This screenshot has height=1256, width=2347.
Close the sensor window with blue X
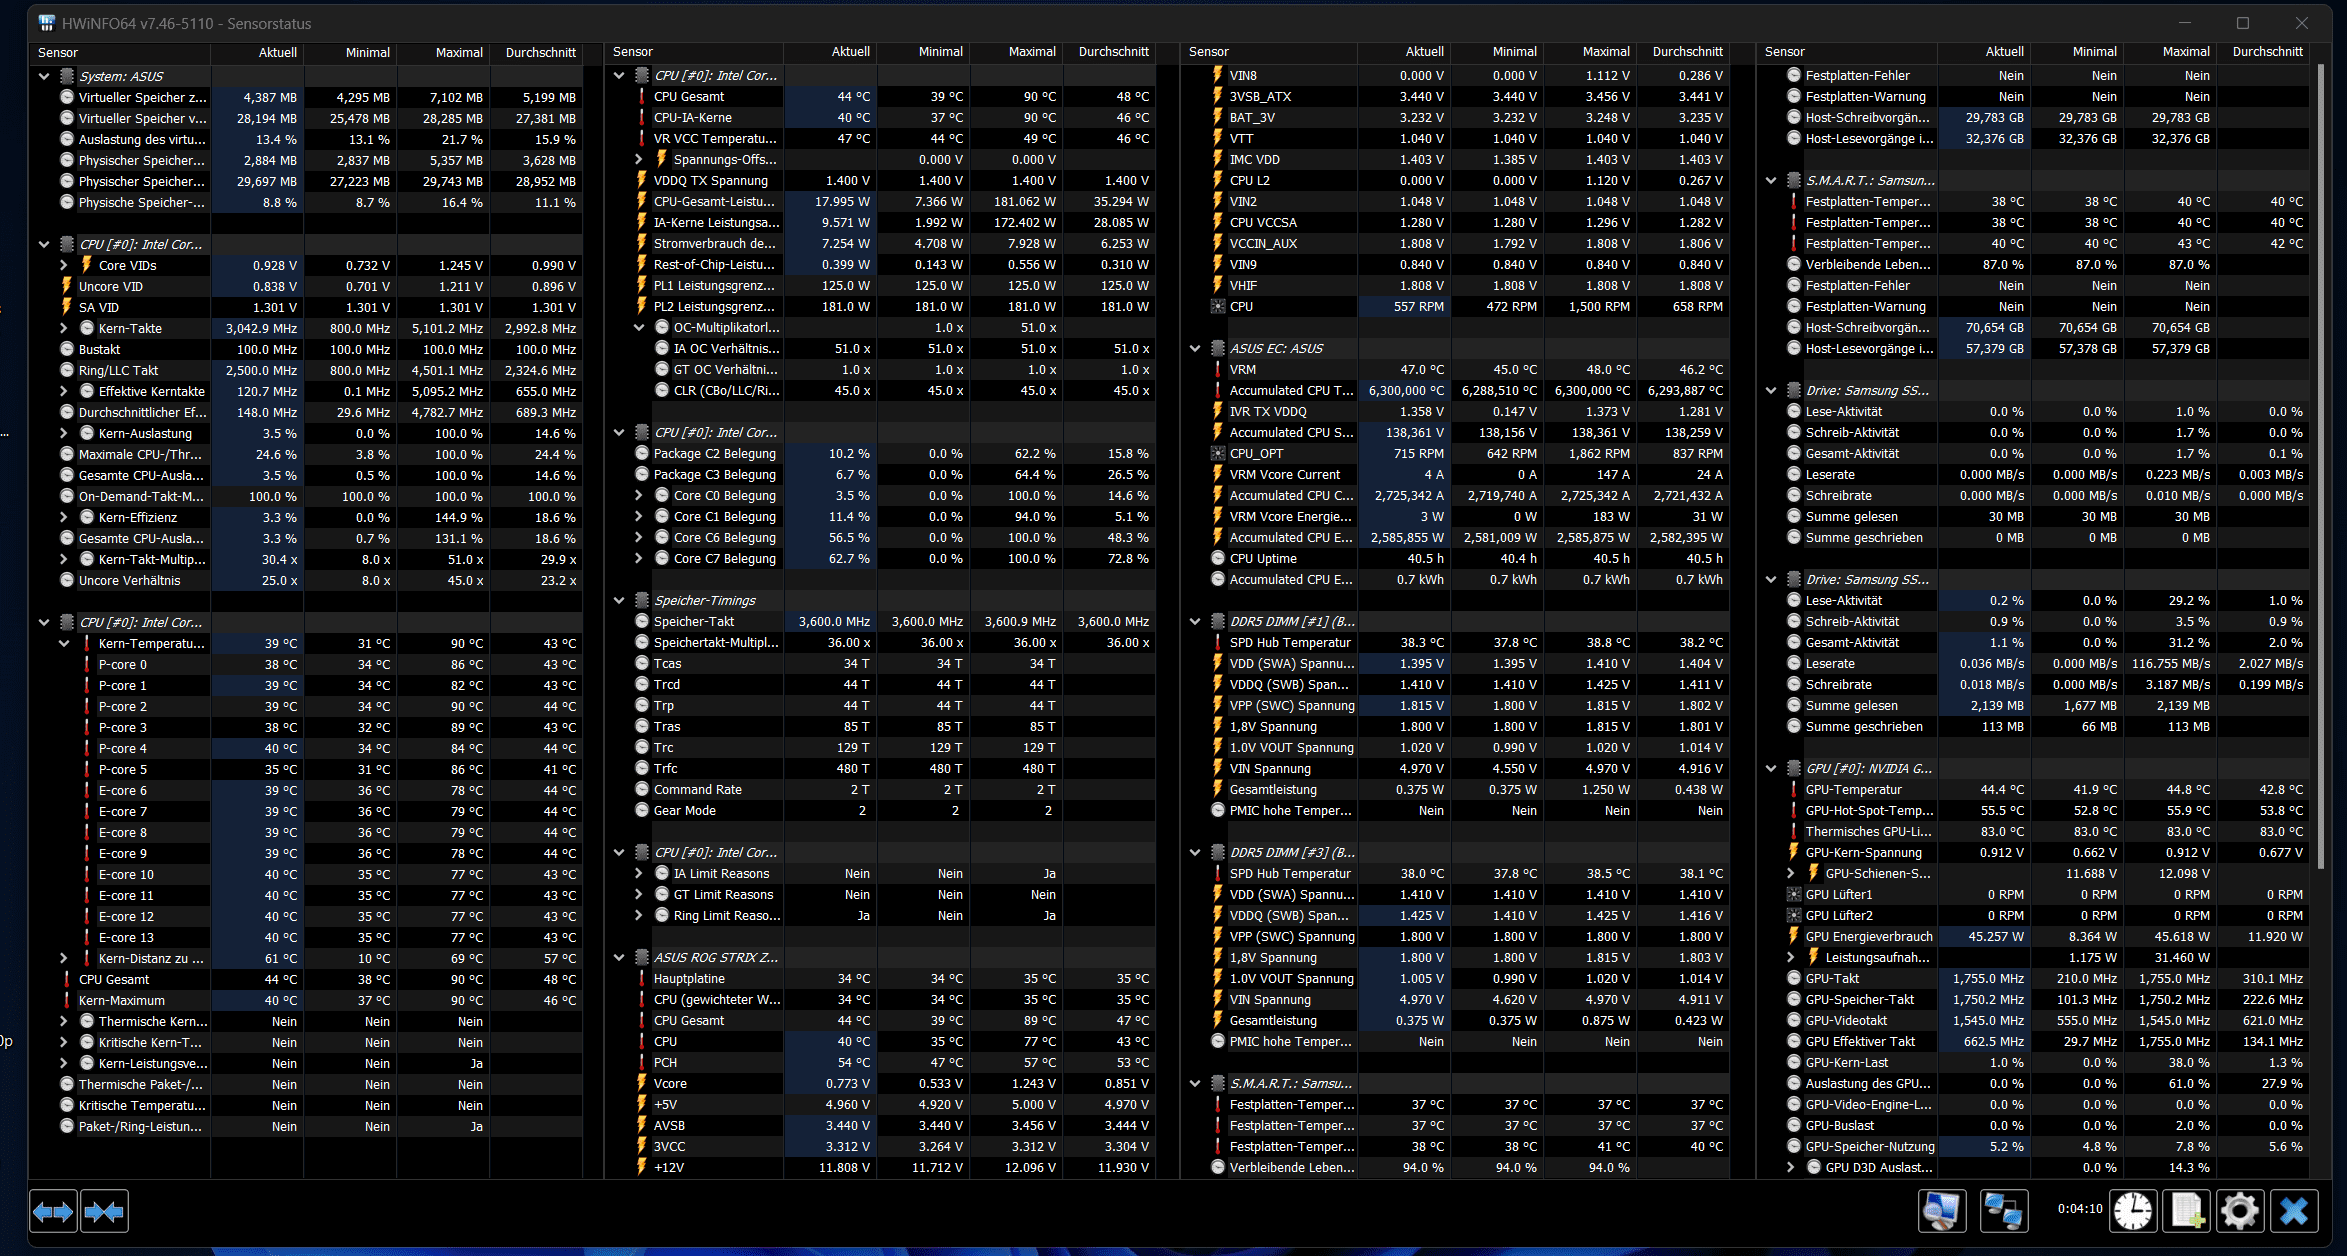point(2294,1212)
